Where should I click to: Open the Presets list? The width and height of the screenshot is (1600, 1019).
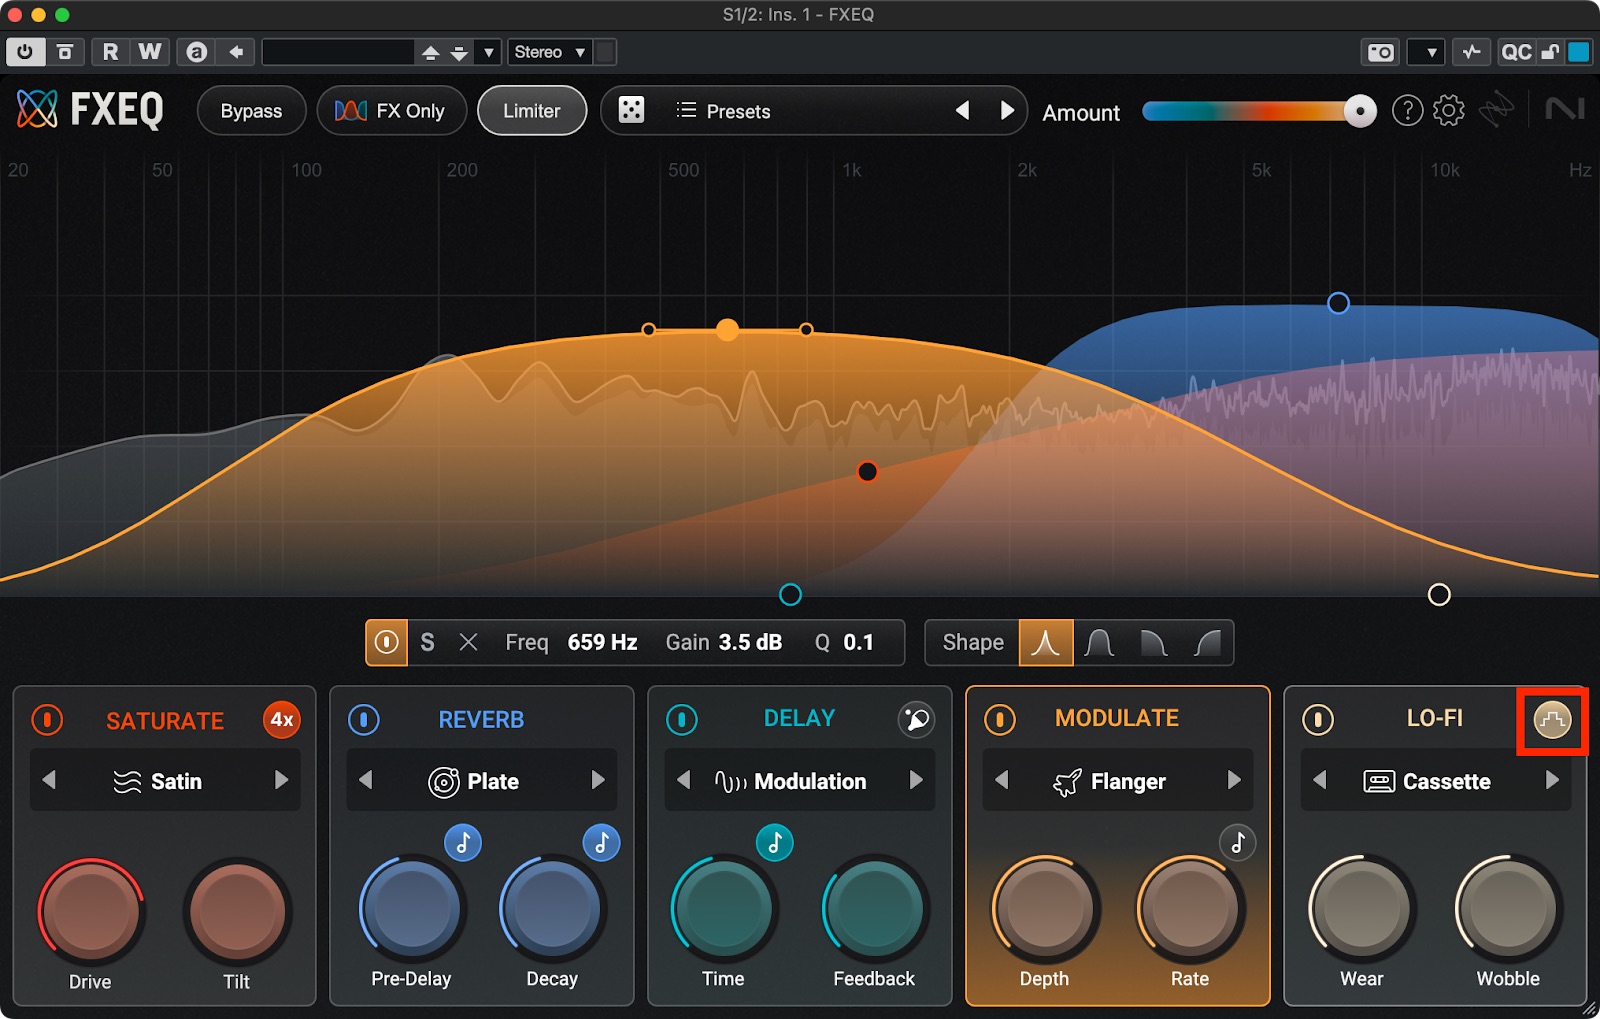coord(723,111)
